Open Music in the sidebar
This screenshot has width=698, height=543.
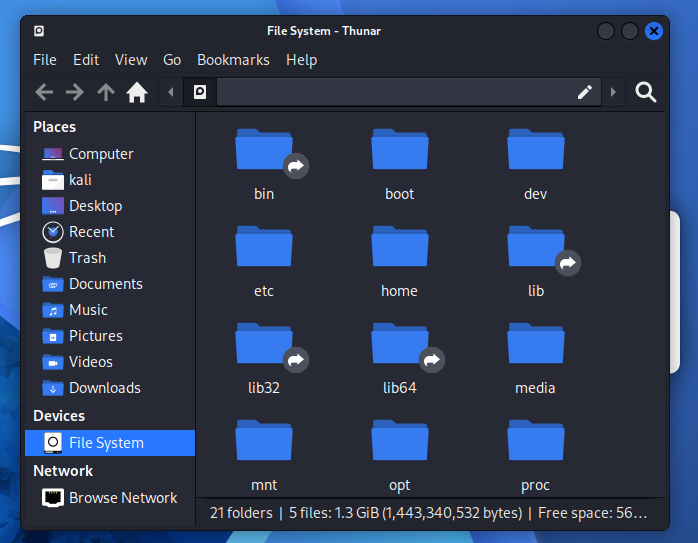click(110, 310)
